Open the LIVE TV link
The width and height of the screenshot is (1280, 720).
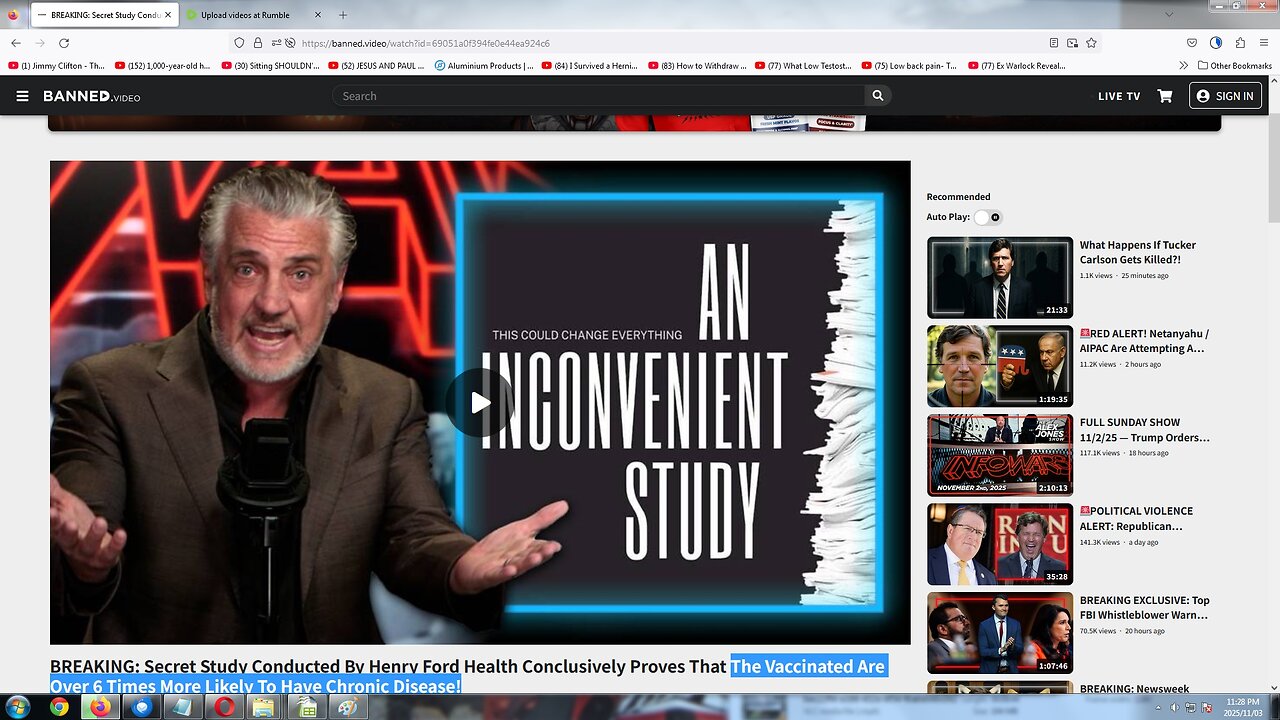pos(1119,96)
